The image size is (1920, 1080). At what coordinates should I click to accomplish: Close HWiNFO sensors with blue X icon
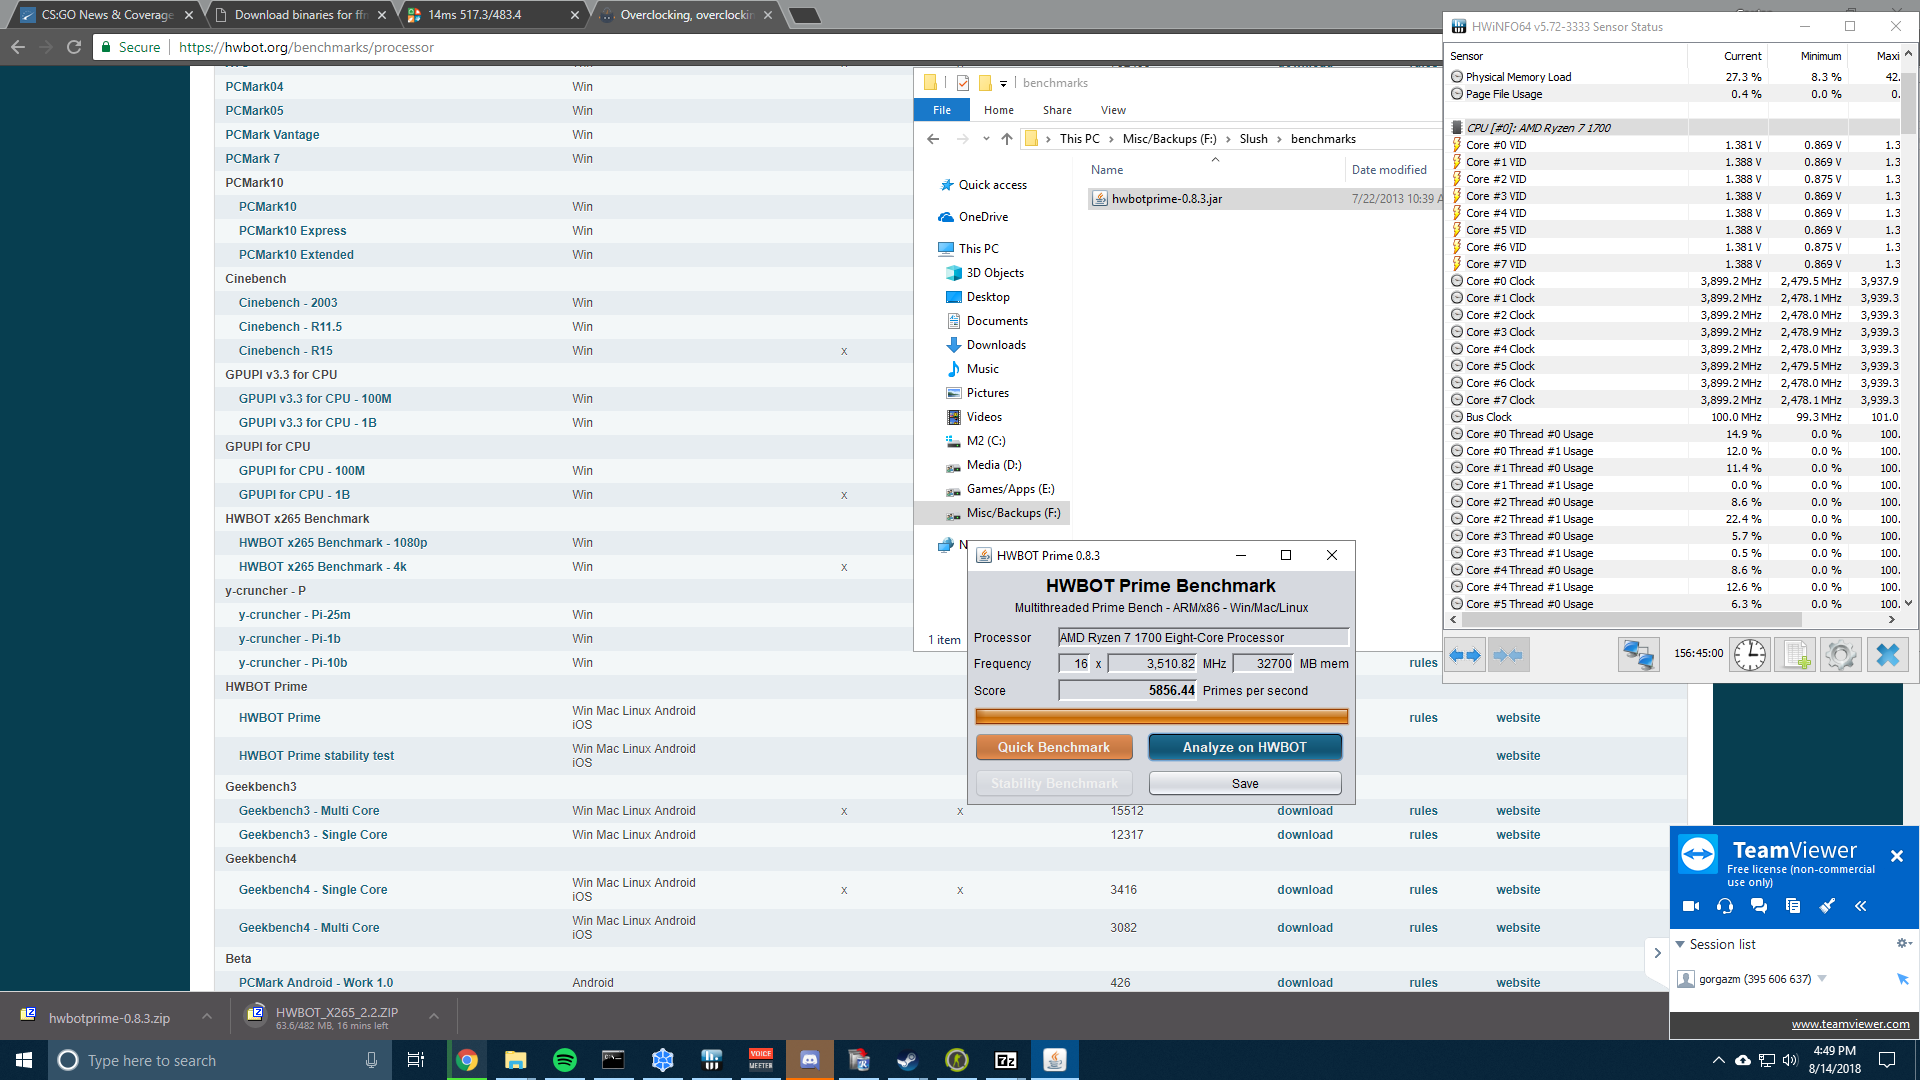coord(1888,655)
